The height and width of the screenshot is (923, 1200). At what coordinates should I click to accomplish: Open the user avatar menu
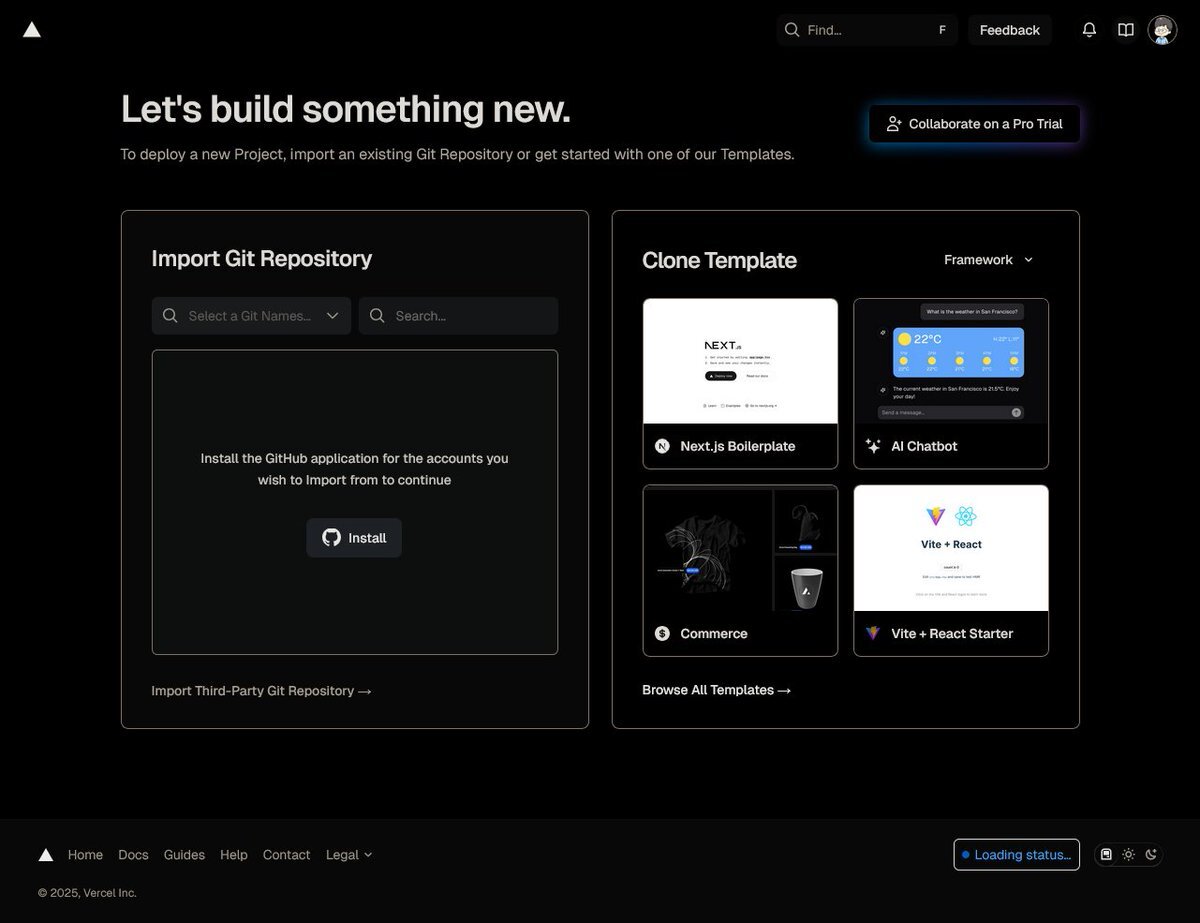1162,30
